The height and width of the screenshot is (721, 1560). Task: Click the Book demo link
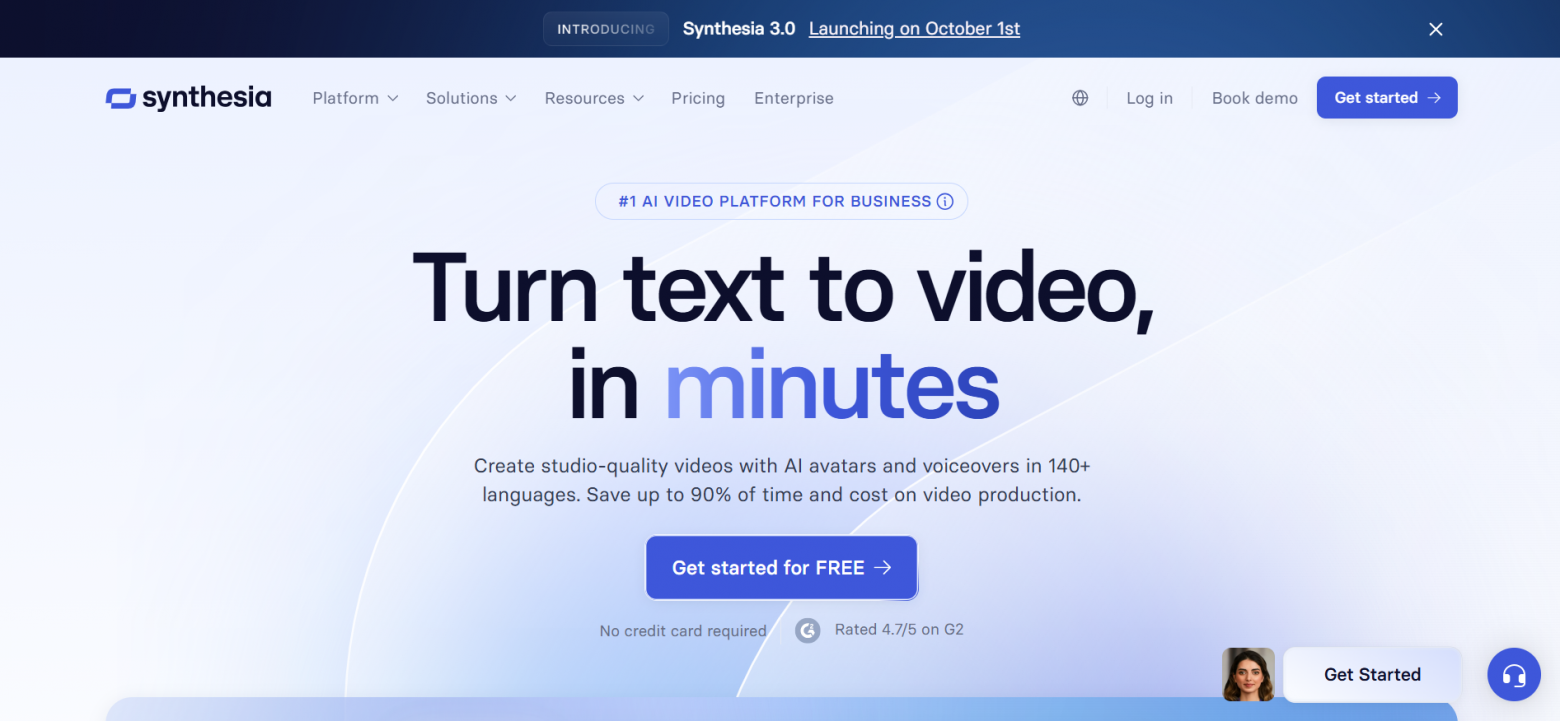click(1255, 98)
